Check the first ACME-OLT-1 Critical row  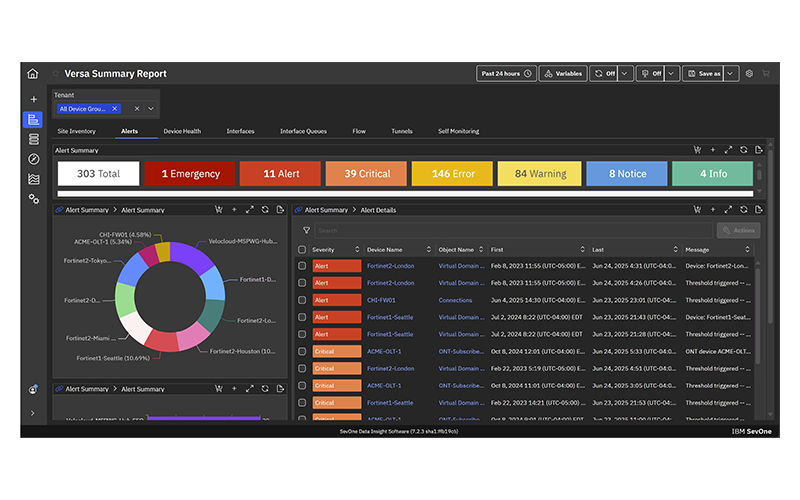(302, 352)
